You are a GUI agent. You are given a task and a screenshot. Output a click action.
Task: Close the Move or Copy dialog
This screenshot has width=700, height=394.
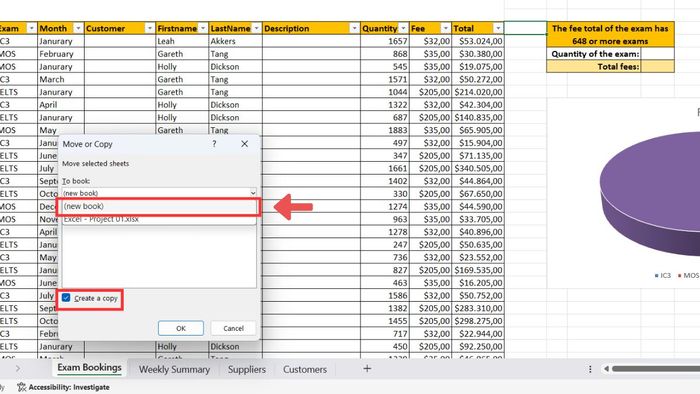coord(244,144)
